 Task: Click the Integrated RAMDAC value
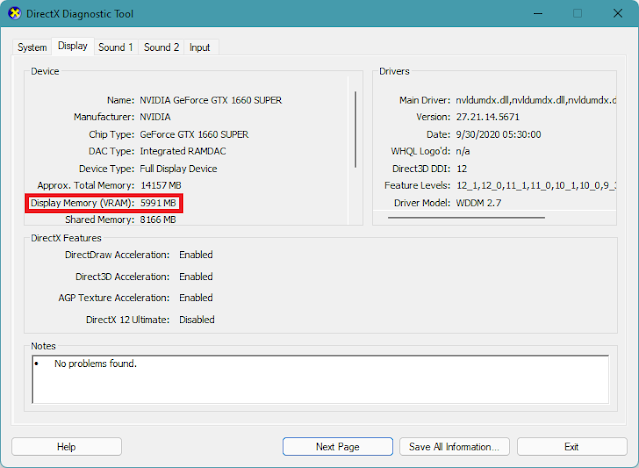click(x=183, y=151)
